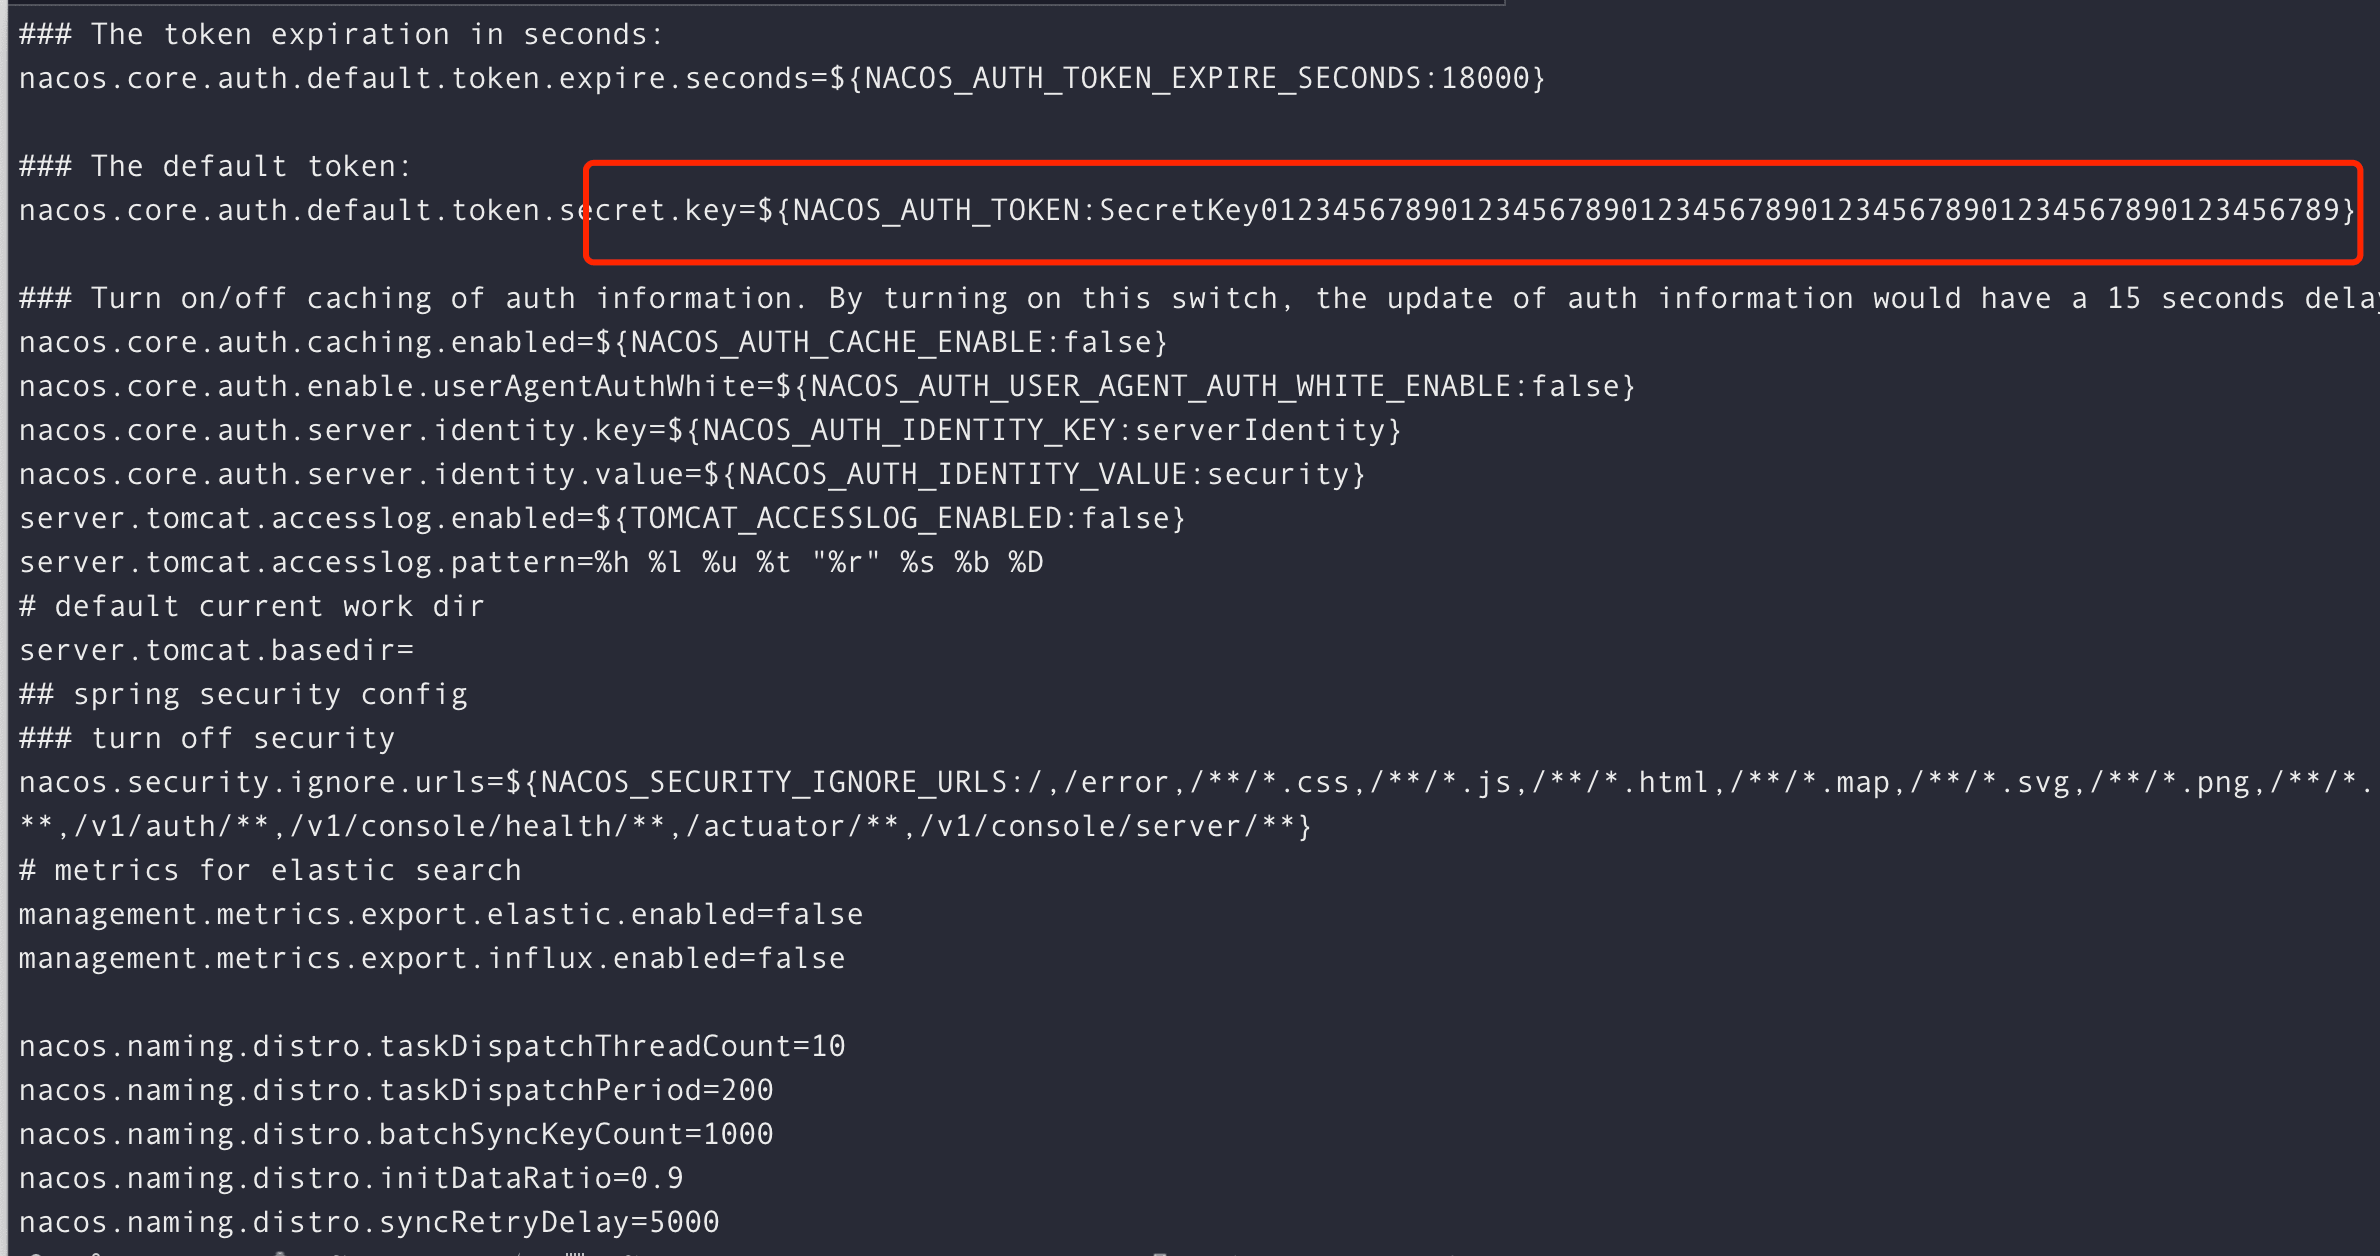Click the nacos.security.ignore.urls line
Image resolution: width=2380 pixels, height=1256 pixels.
point(1194,782)
